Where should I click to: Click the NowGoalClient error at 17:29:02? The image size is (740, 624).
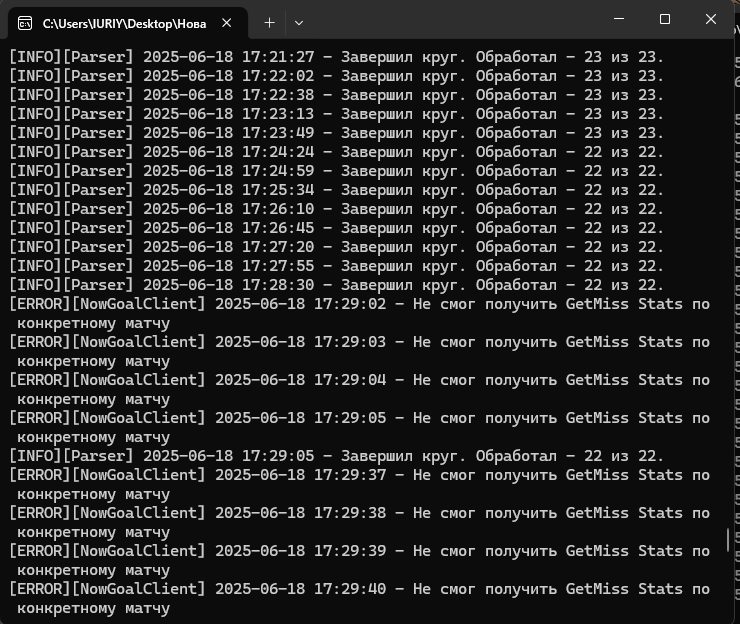360,304
